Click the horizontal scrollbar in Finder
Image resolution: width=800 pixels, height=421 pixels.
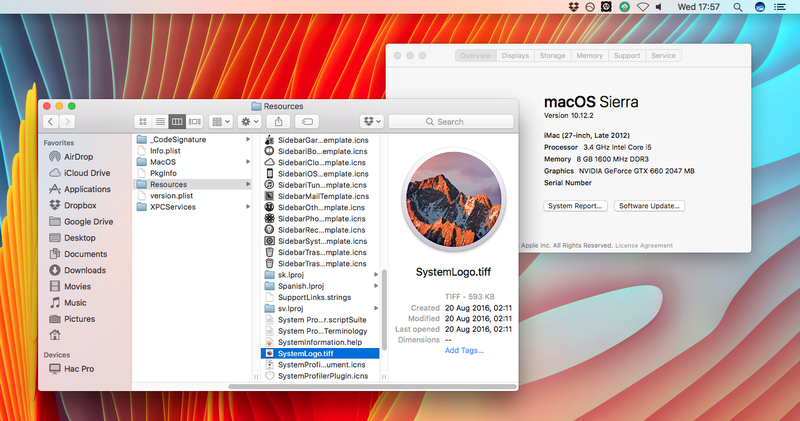[372, 386]
